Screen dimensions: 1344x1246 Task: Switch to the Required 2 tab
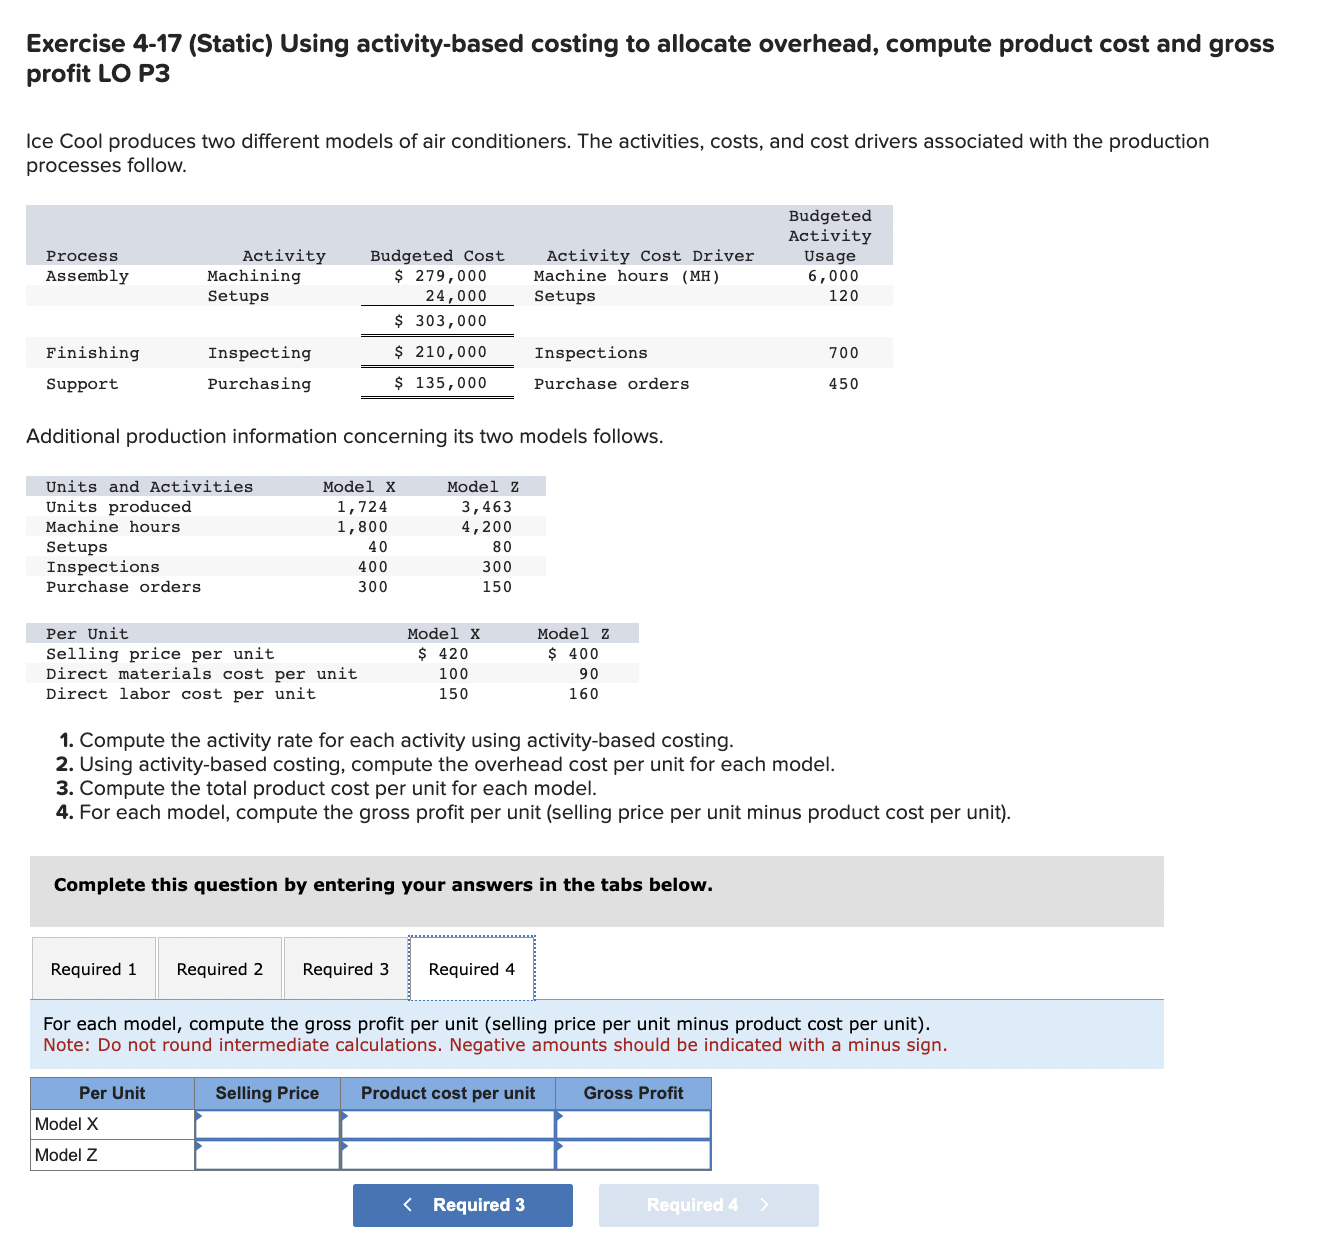pyautogui.click(x=219, y=968)
